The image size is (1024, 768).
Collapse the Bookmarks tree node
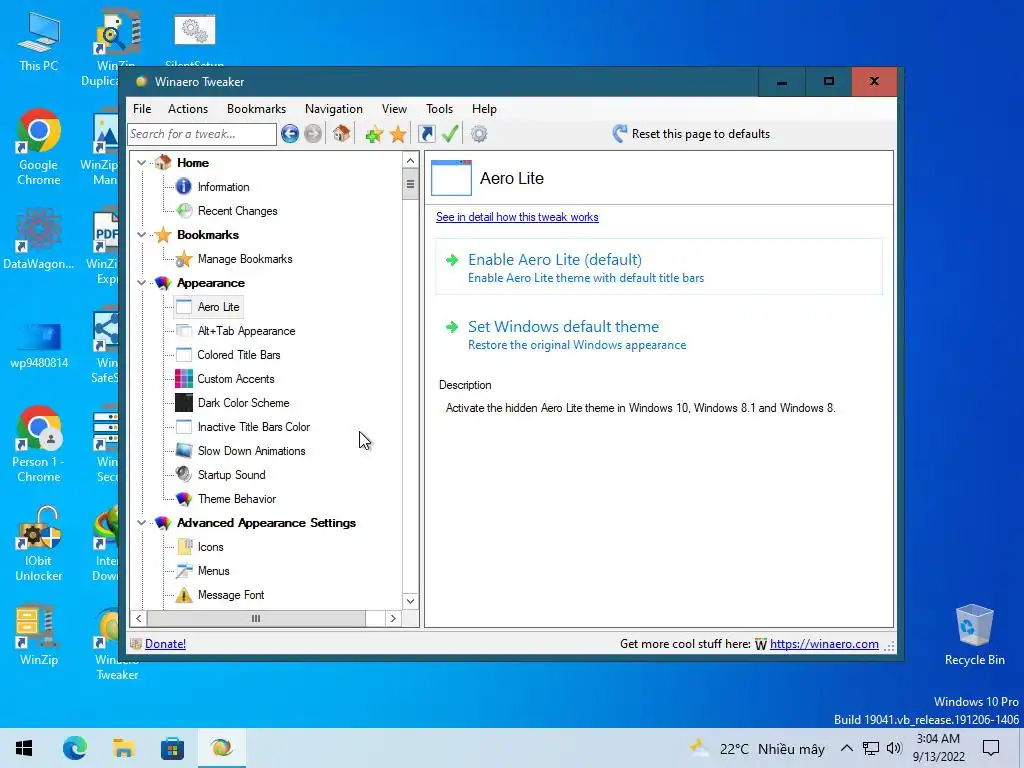(141, 234)
